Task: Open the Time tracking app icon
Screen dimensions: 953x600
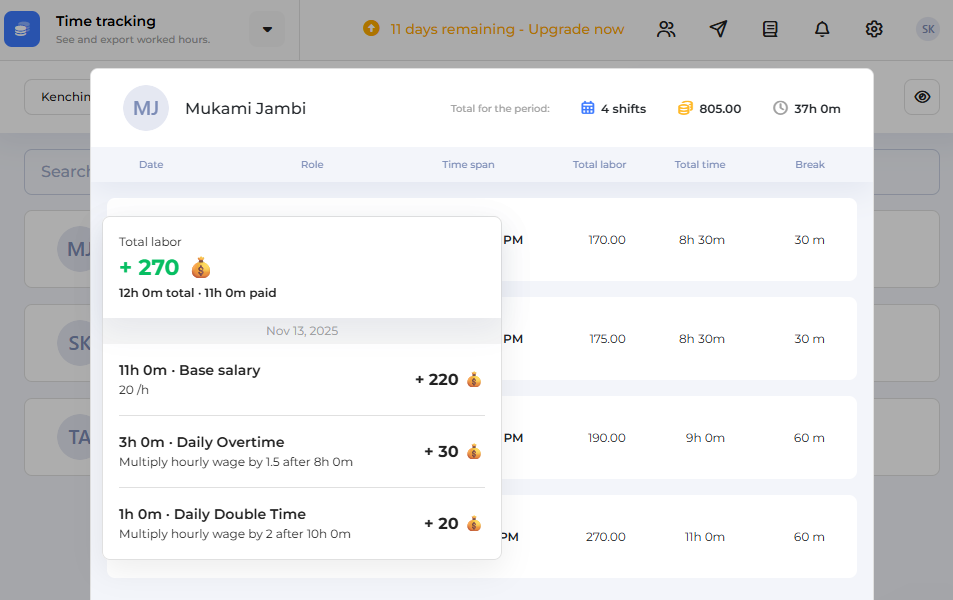Action: [22, 29]
